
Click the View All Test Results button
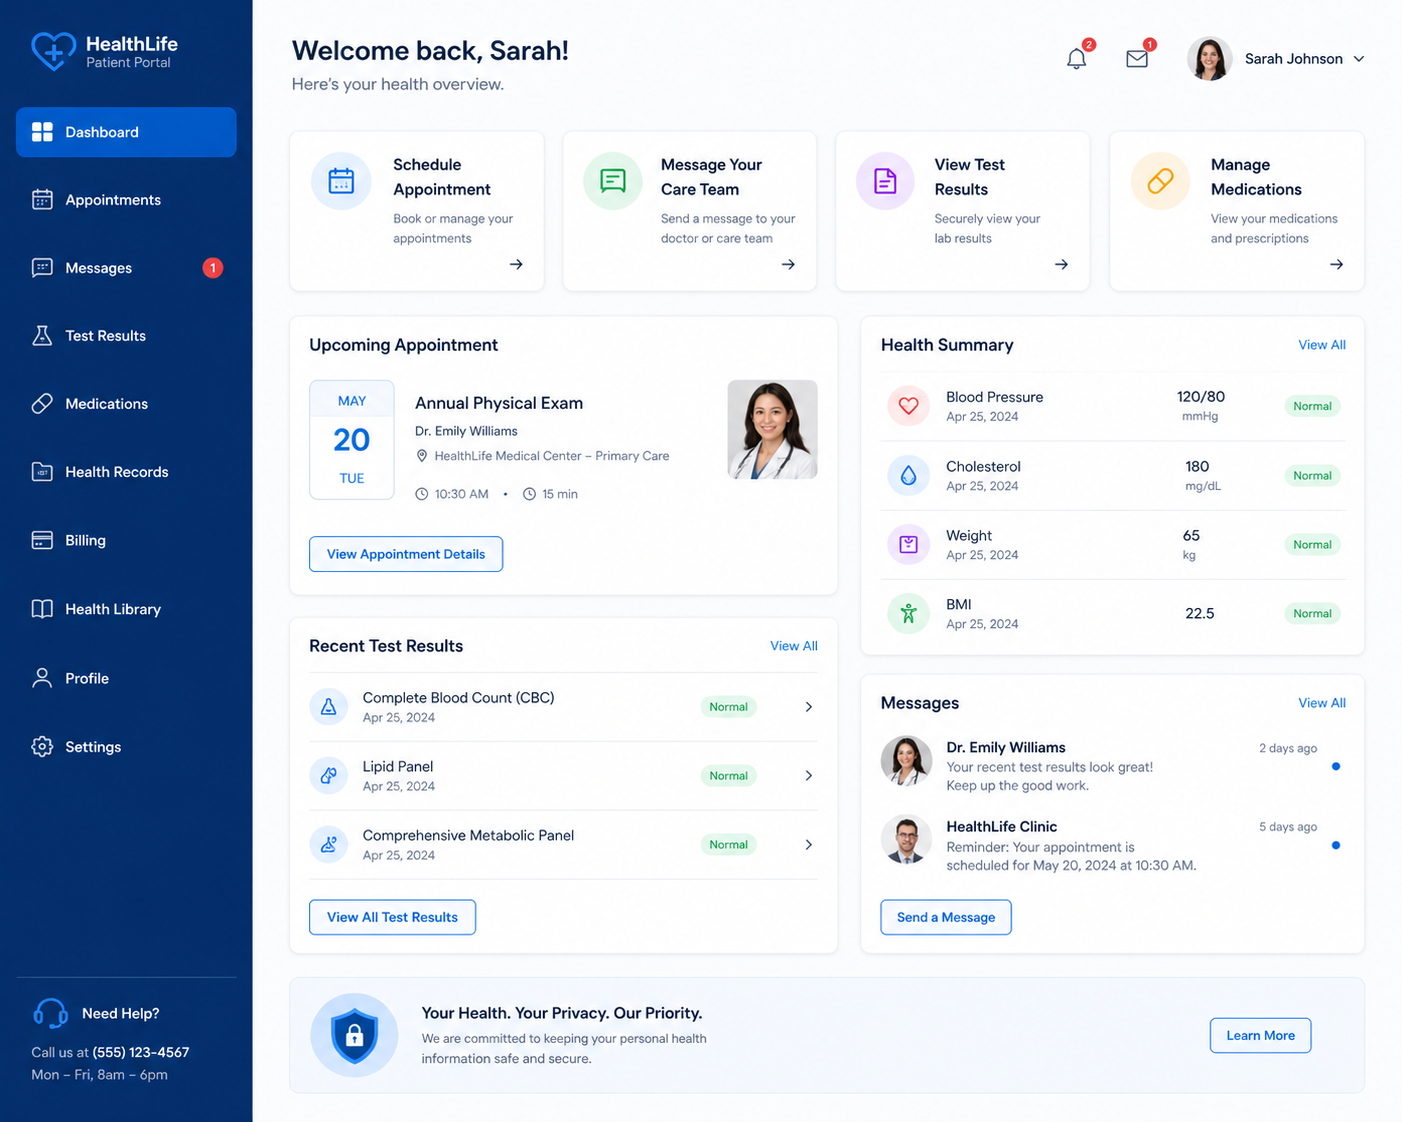click(x=392, y=917)
